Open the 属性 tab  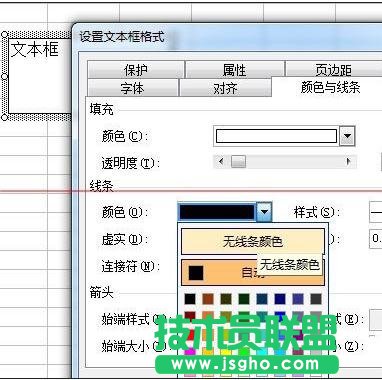[x=234, y=70]
